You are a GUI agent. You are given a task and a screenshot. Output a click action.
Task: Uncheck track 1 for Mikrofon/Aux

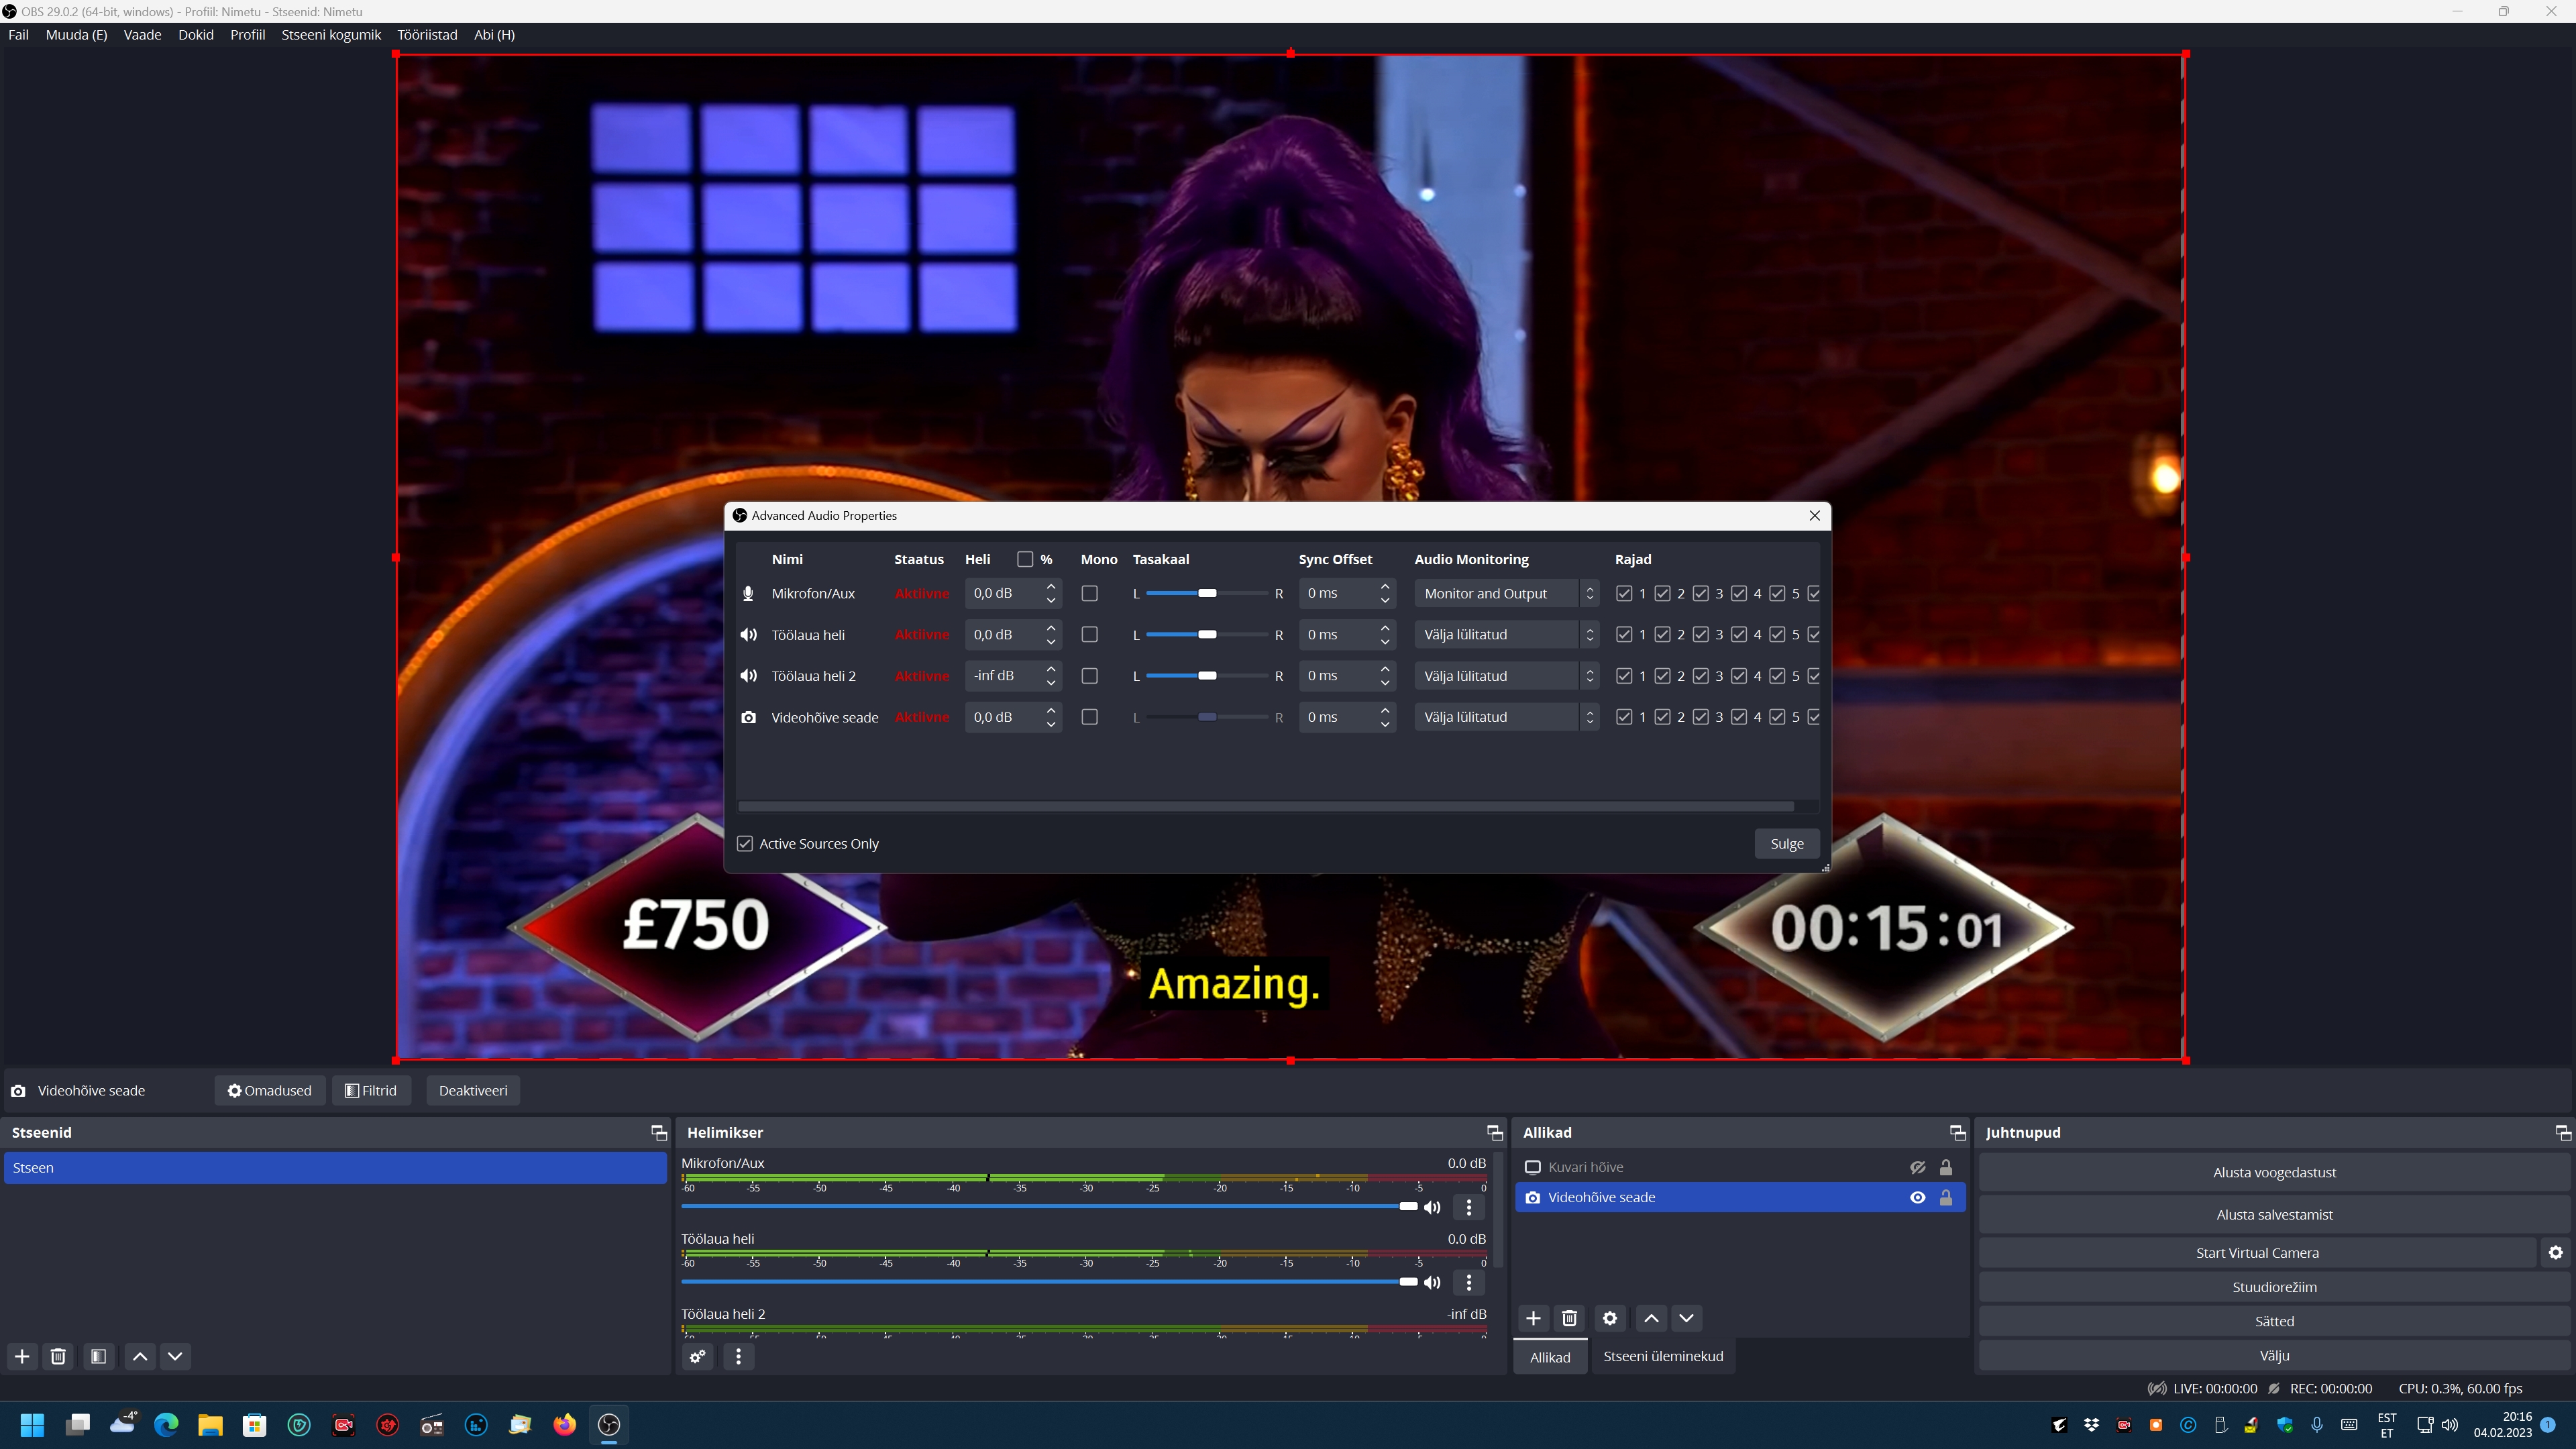coord(1624,593)
